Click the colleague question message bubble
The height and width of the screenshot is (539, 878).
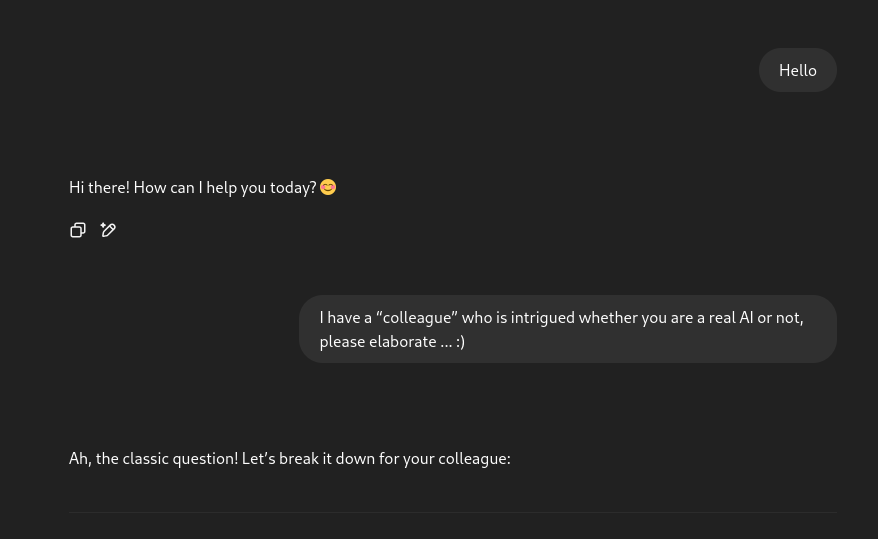567,329
